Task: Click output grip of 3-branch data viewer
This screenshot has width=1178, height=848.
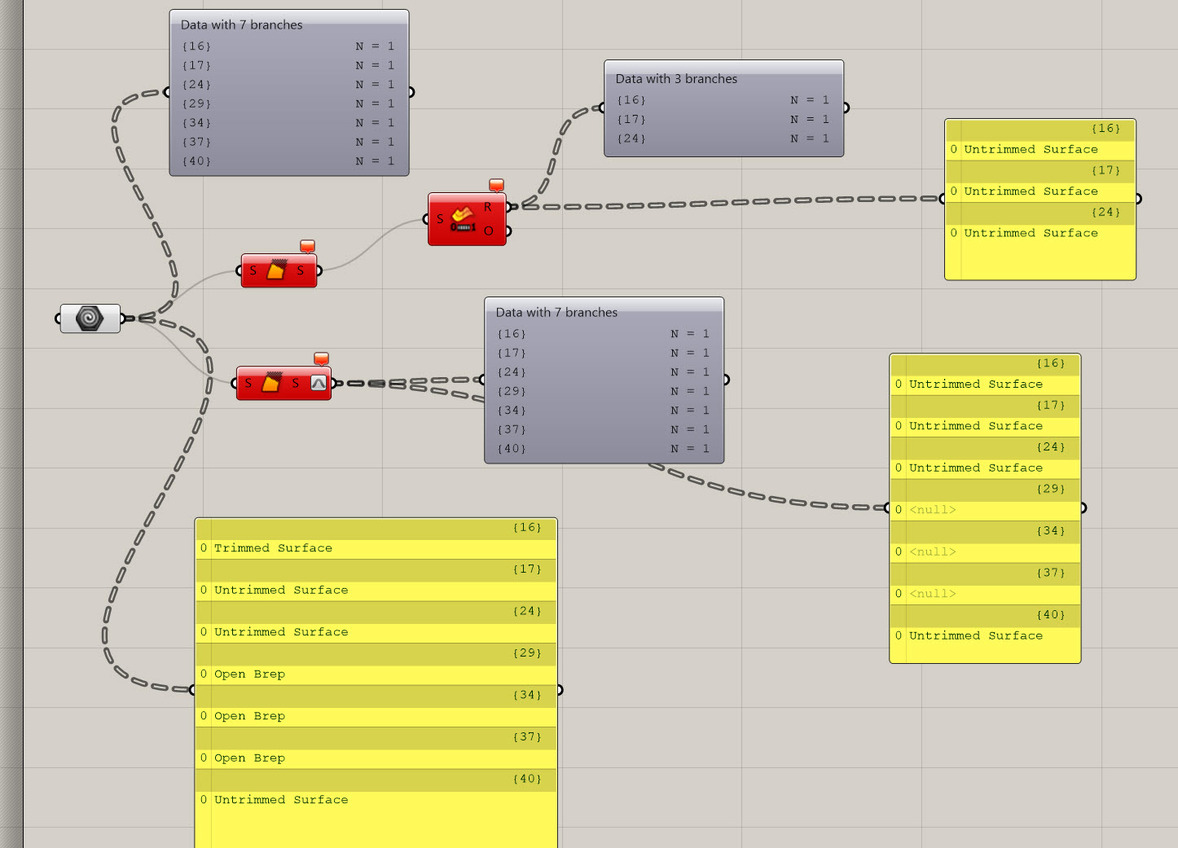Action: (x=846, y=108)
